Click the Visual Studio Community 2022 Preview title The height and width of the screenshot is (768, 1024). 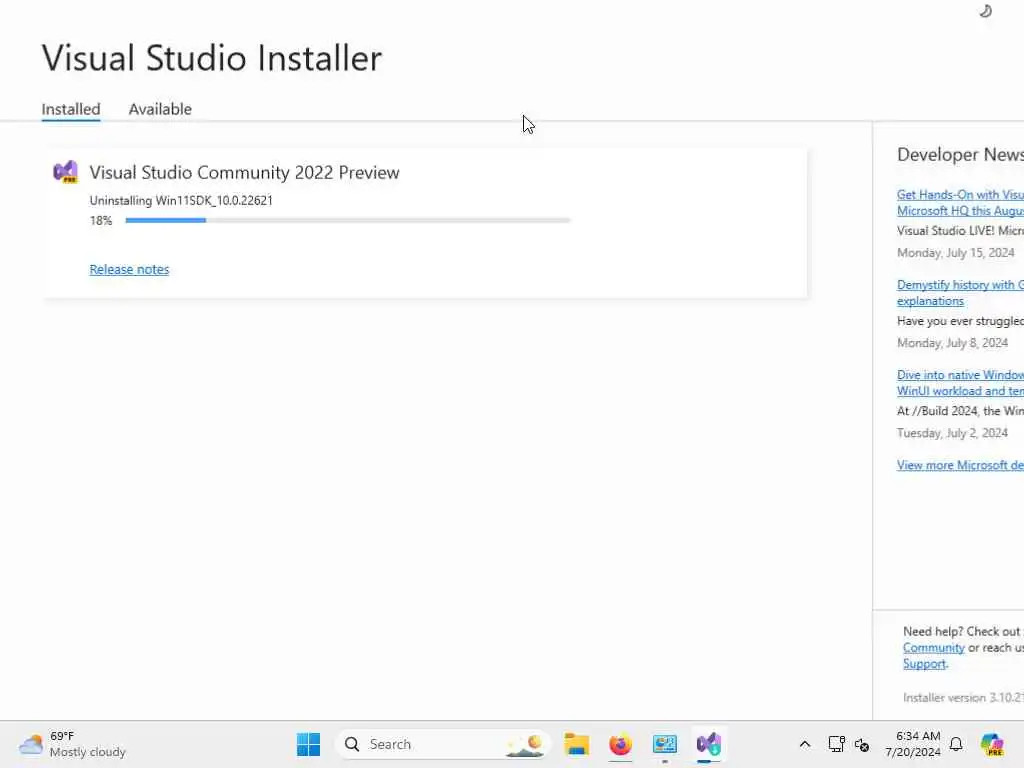coord(244,172)
